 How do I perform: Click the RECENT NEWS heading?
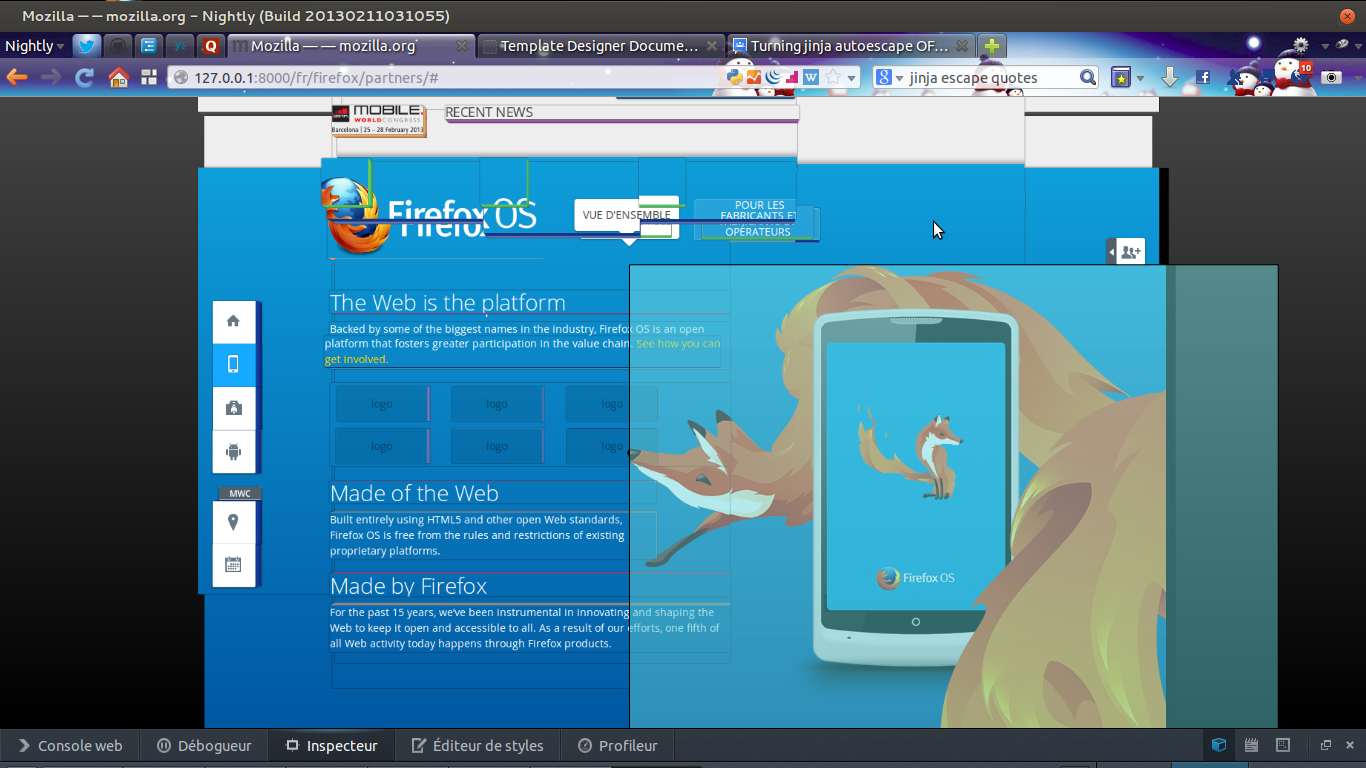(489, 112)
